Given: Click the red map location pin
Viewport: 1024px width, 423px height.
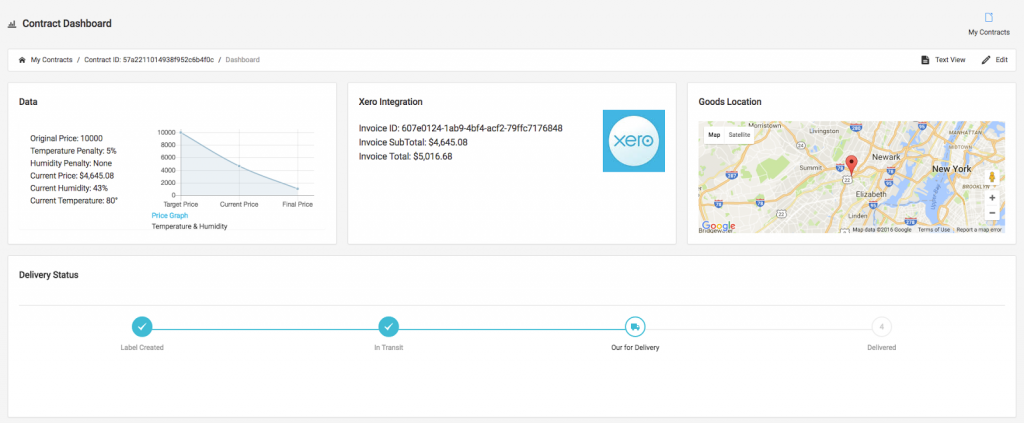Looking at the screenshot, I should (x=851, y=165).
